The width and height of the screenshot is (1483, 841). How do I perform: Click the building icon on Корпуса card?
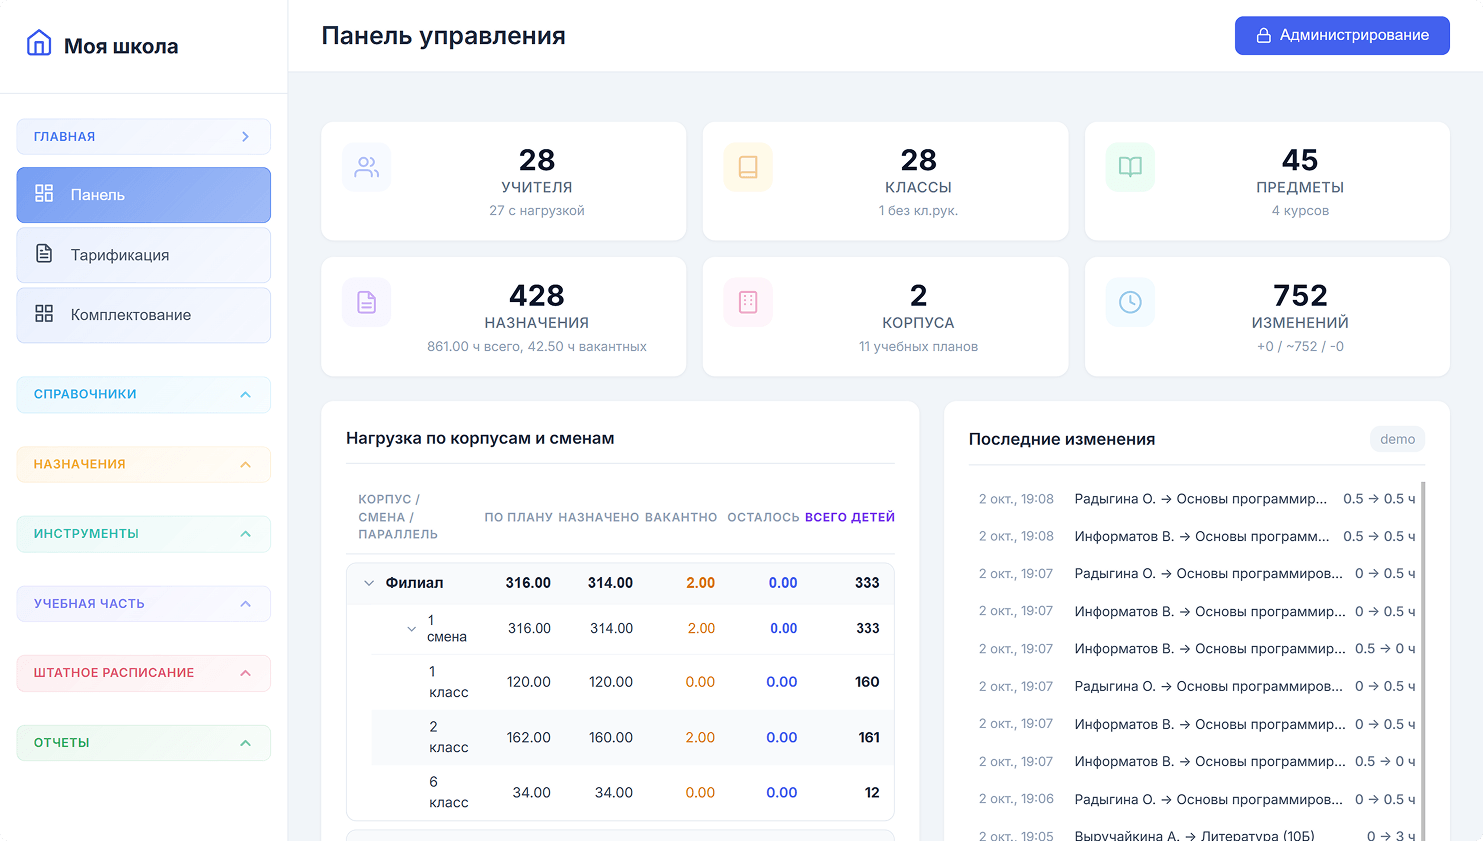pos(748,302)
